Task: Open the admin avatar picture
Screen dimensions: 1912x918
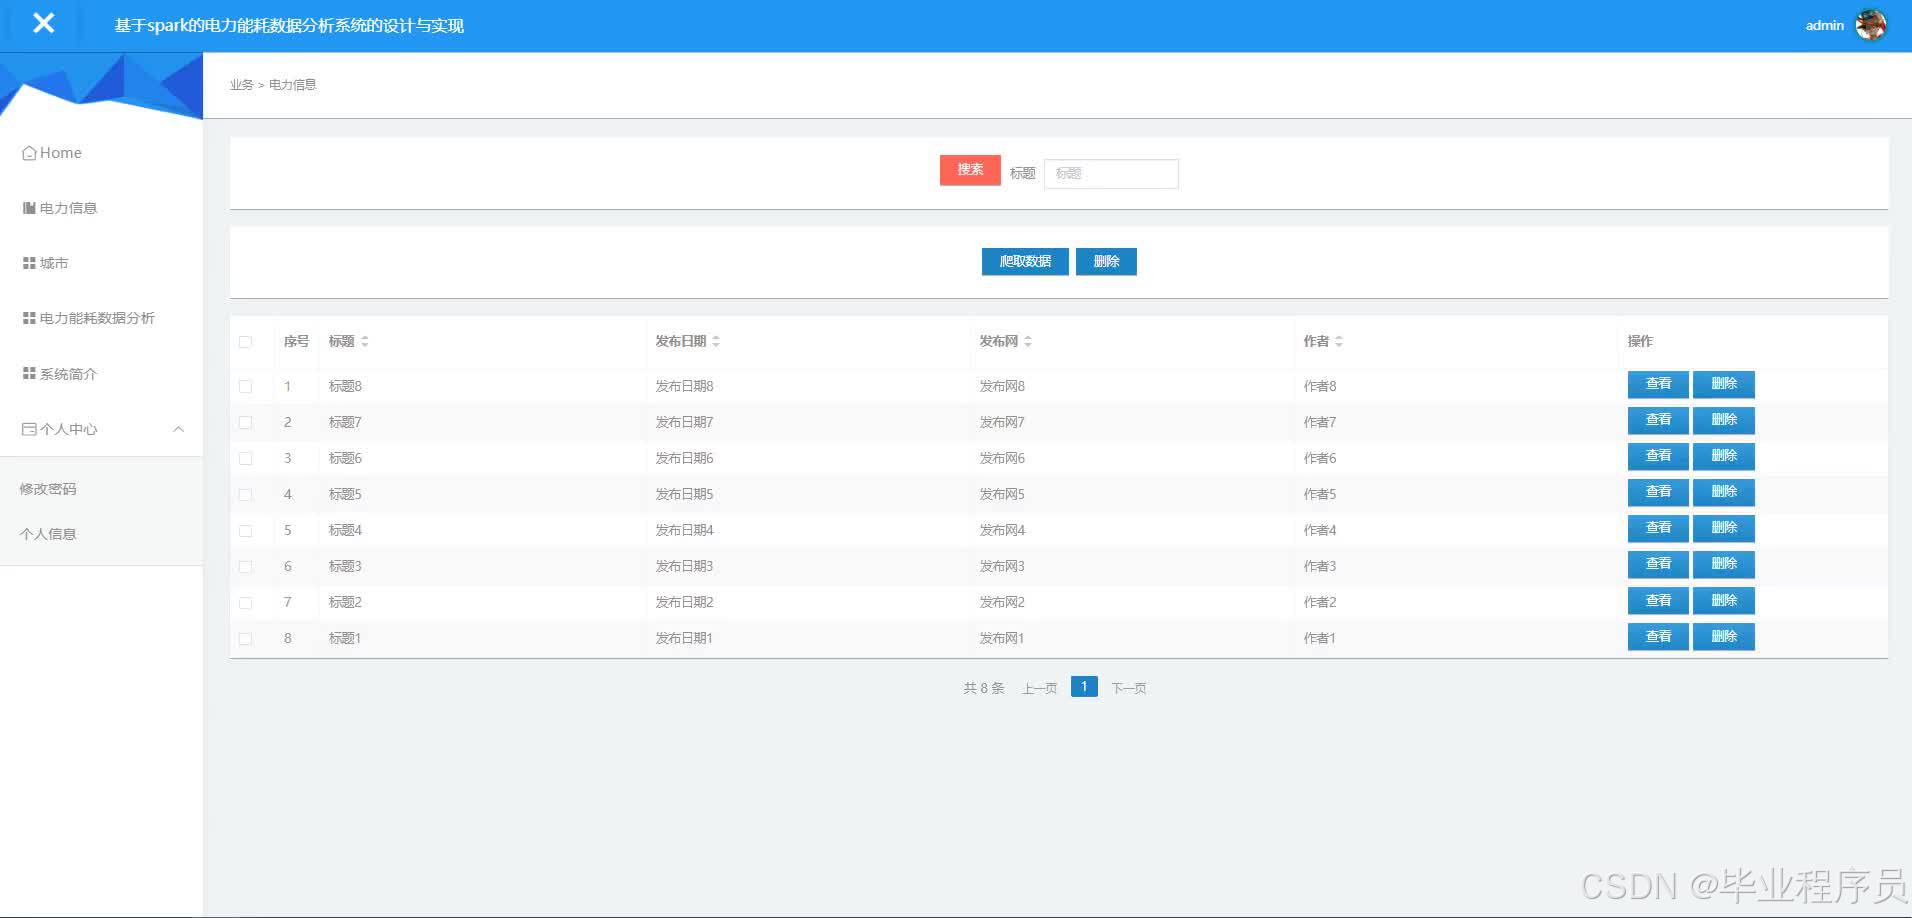Action: tap(1870, 25)
